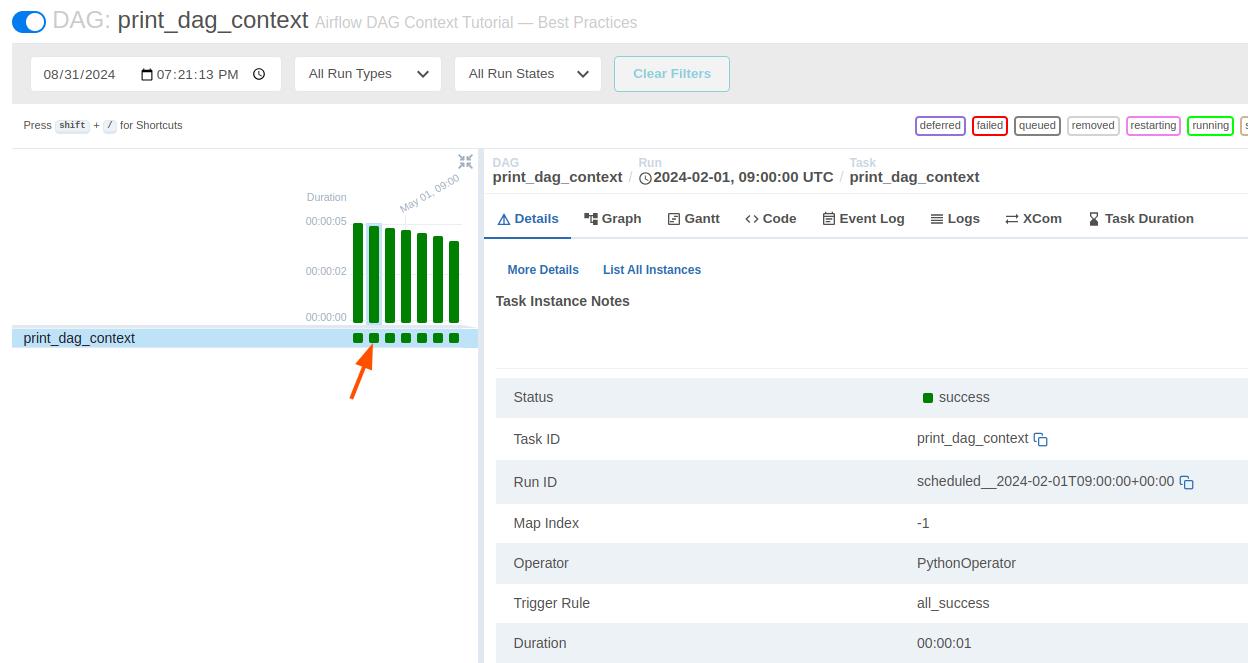The width and height of the screenshot is (1248, 663).
Task: Open the Event Log tab
Action: (x=863, y=219)
